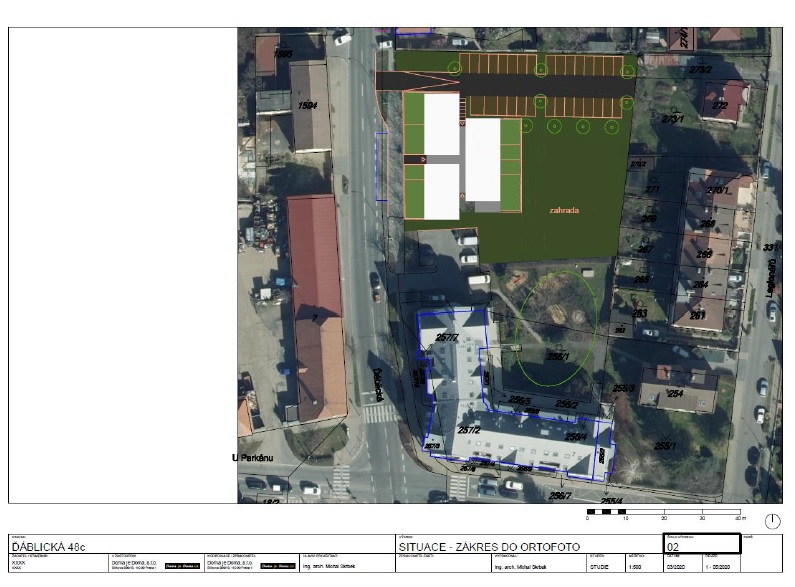The image size is (795, 587).
Task: Click parcel label 256/7
Action: [560, 496]
